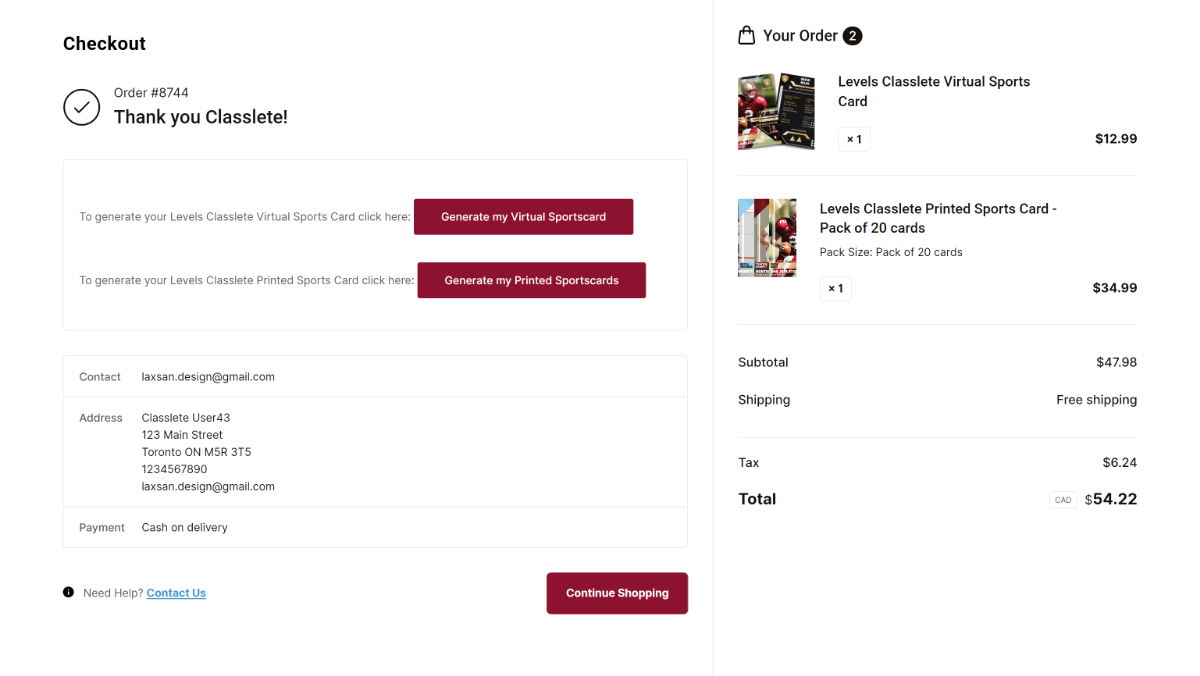
Task: Click the Virtual Card quantity ×1 box
Action: 854,139
